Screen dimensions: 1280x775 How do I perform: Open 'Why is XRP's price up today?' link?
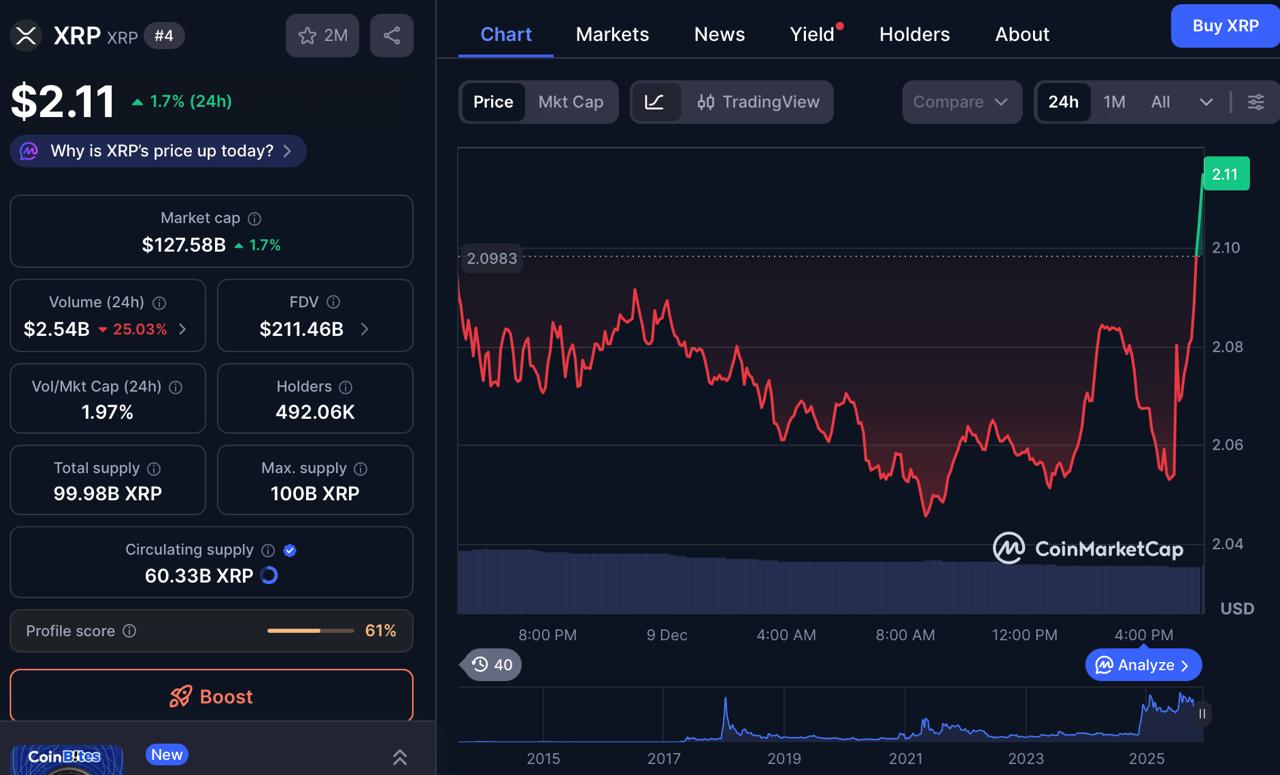pos(157,151)
